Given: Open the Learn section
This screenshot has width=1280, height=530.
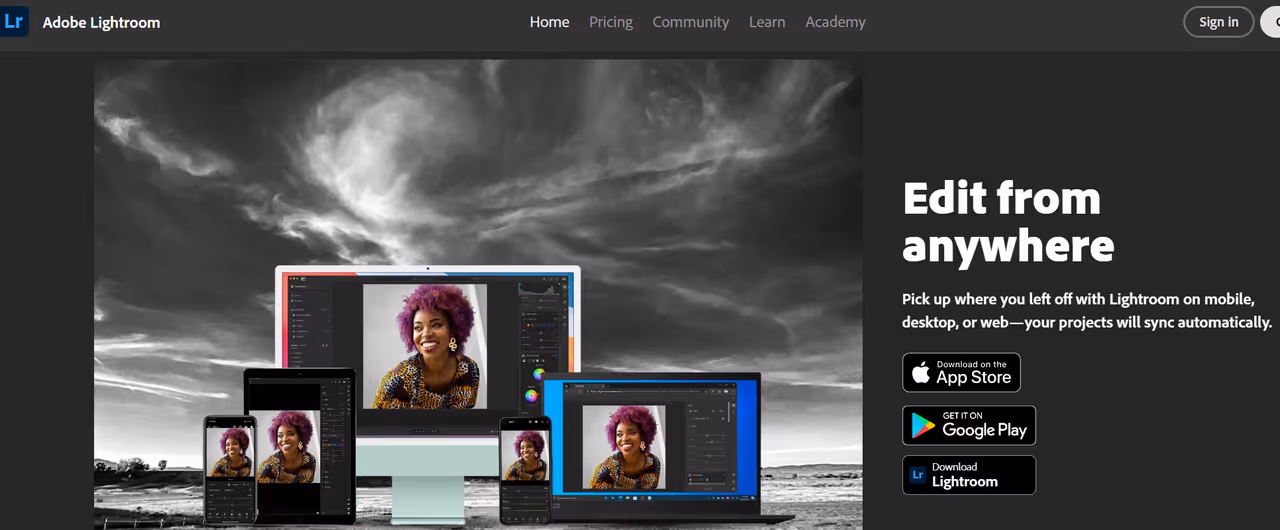Looking at the screenshot, I should (767, 22).
